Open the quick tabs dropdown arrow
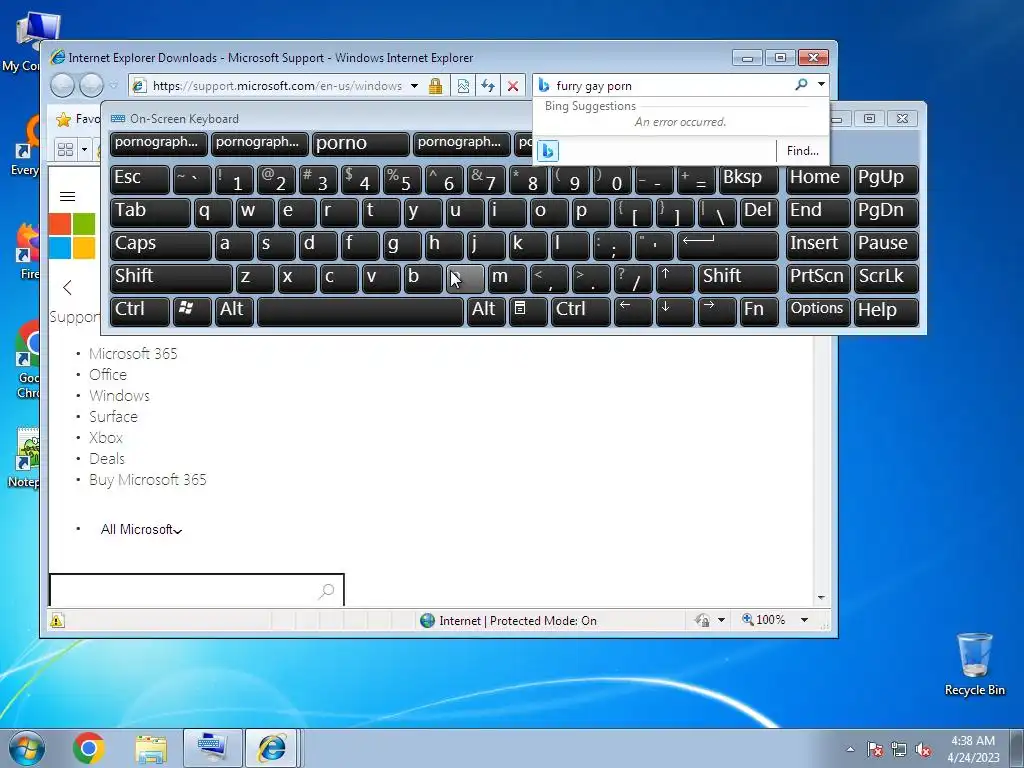Image resolution: width=1024 pixels, height=768 pixels. click(x=84, y=150)
